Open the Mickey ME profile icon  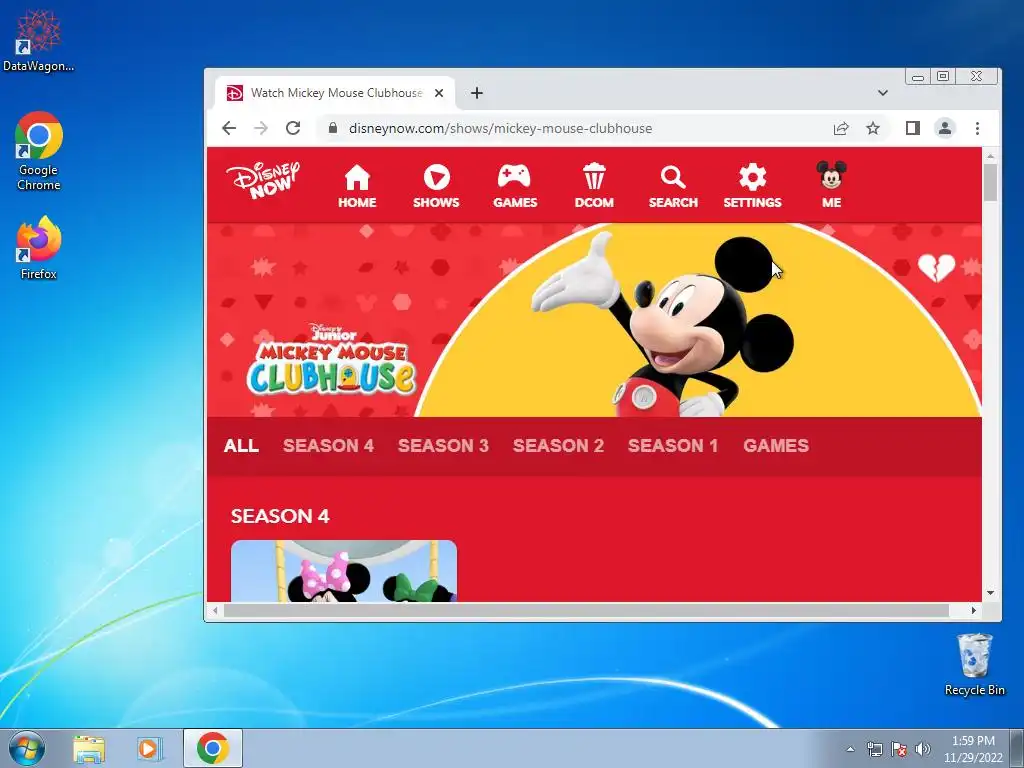(831, 185)
